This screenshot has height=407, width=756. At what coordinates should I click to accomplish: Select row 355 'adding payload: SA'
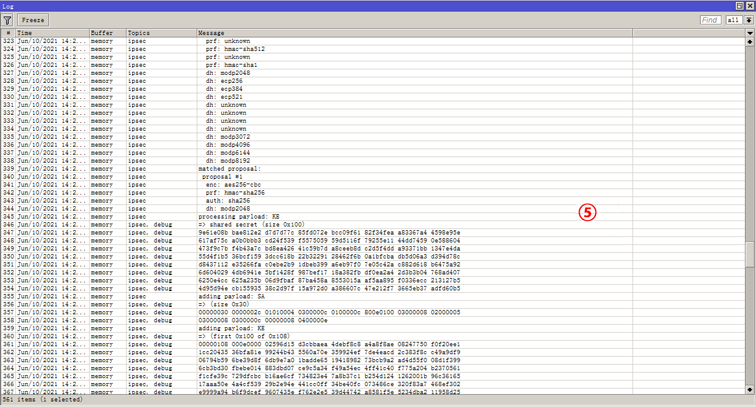373,297
